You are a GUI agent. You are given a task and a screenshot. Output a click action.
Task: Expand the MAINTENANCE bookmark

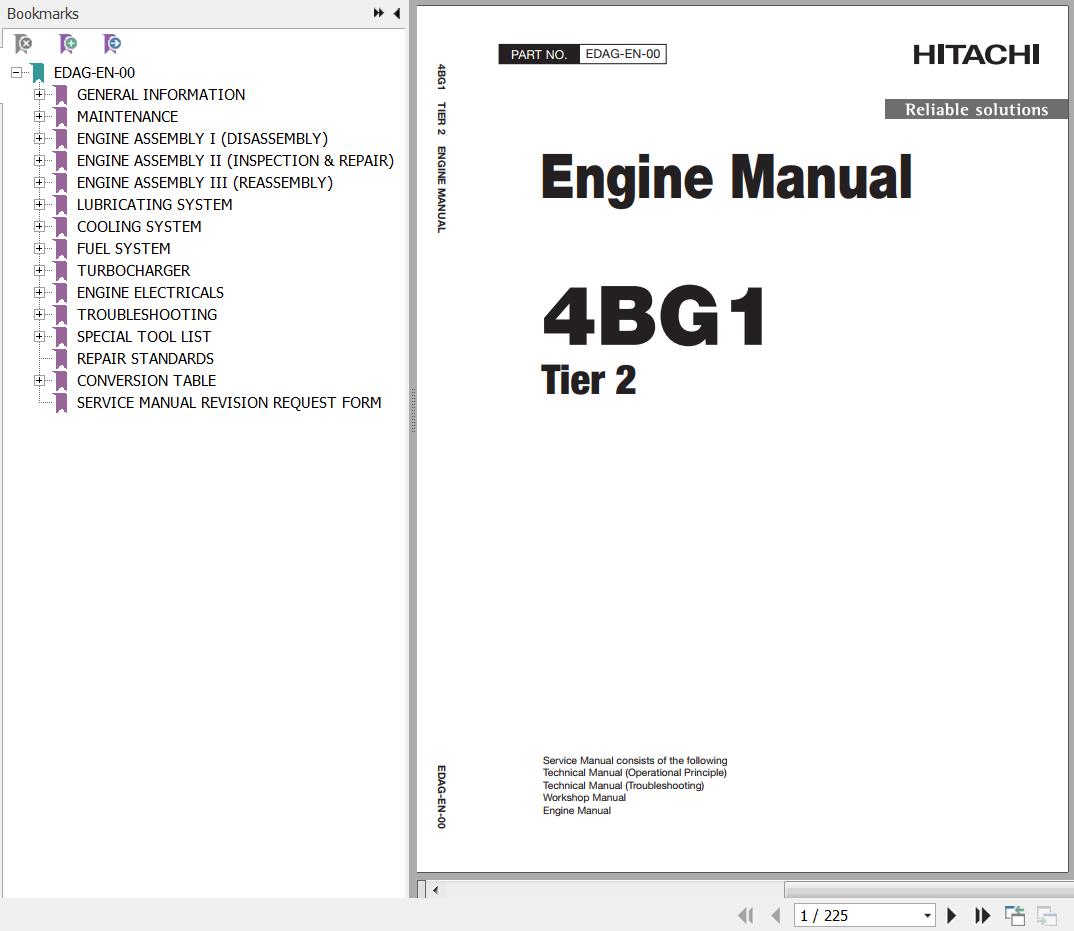[x=39, y=116]
